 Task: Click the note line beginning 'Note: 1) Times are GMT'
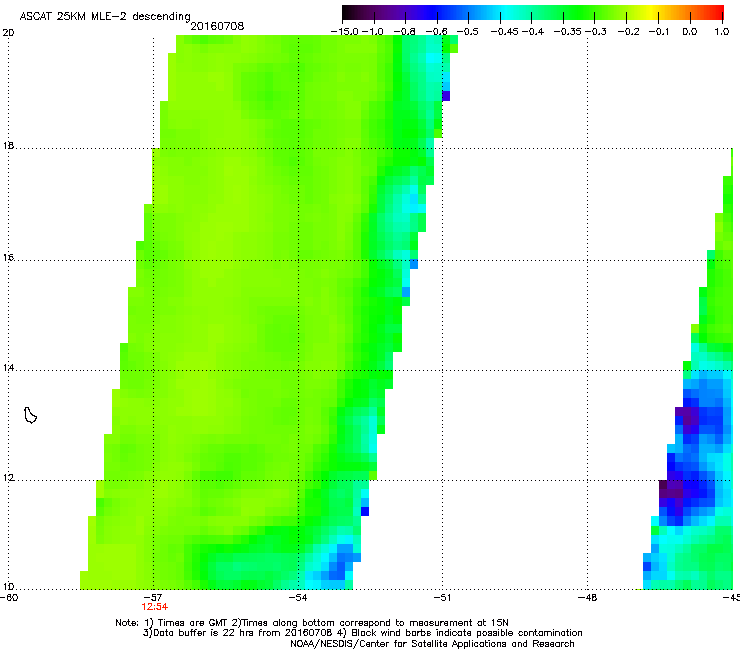[x=312, y=623]
